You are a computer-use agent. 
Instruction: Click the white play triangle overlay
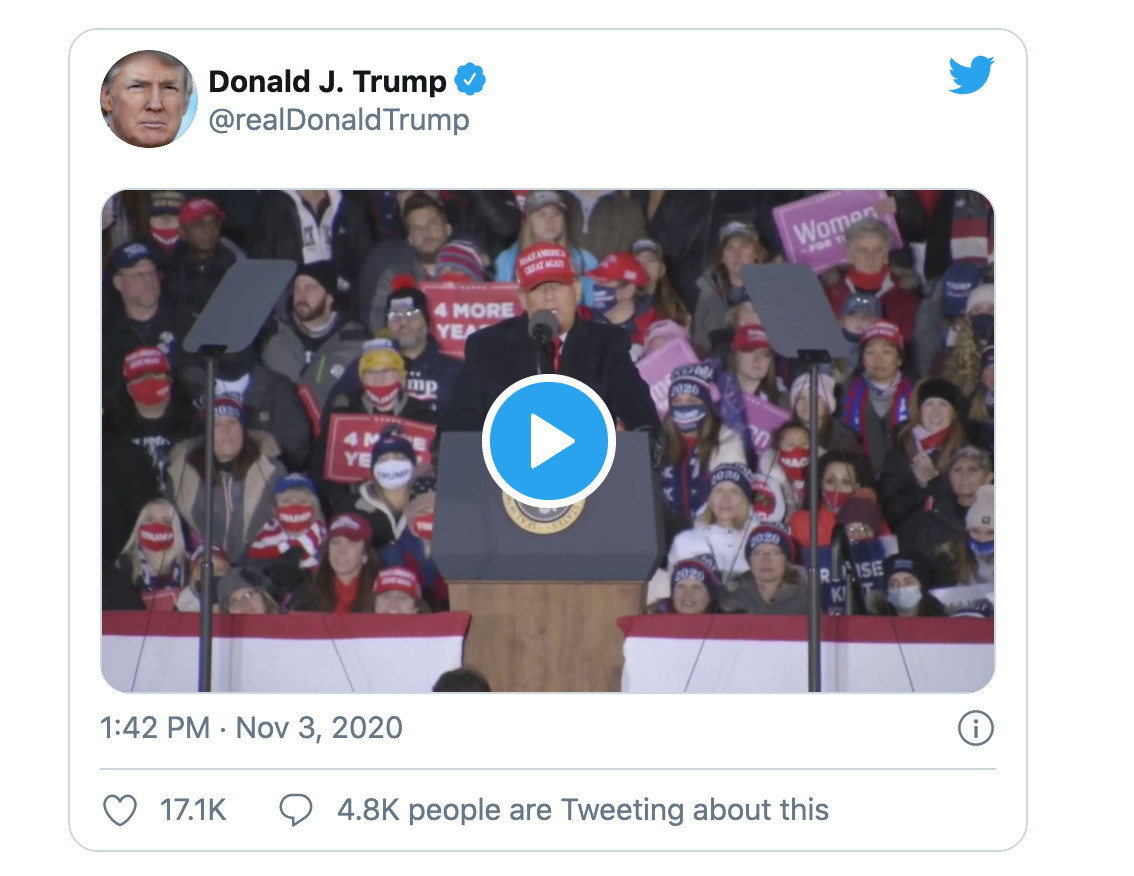(x=548, y=440)
